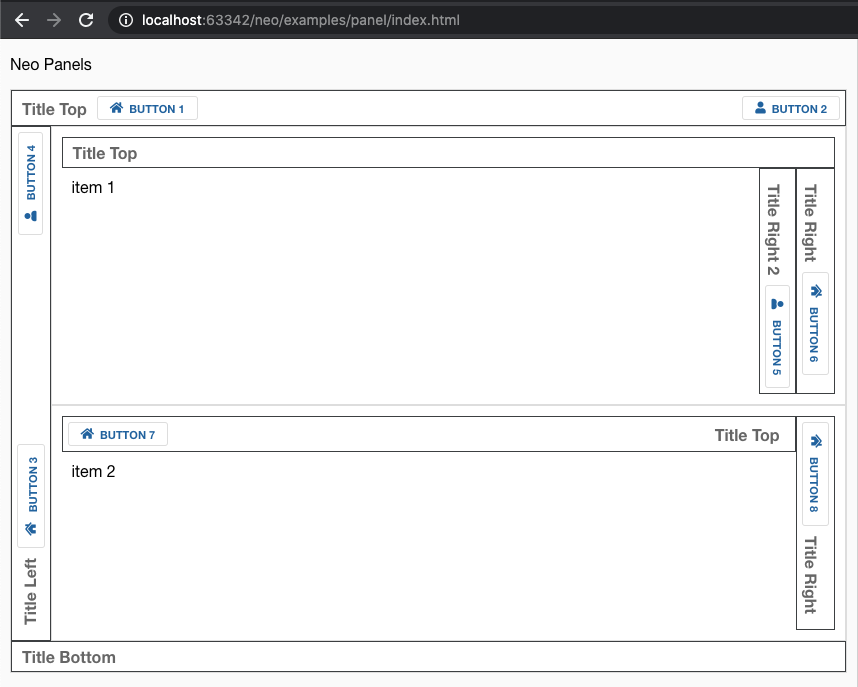Click vertical Button 4 in left header

(31, 183)
